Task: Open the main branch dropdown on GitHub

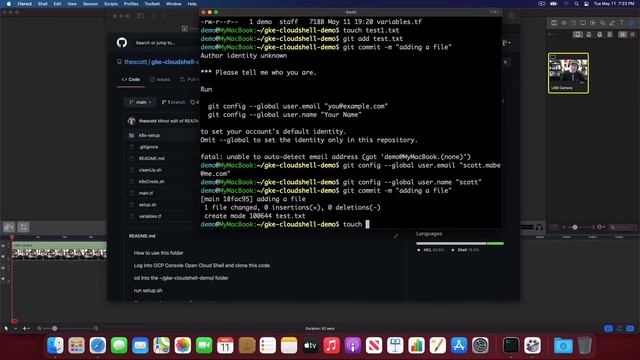Action: click(x=140, y=102)
